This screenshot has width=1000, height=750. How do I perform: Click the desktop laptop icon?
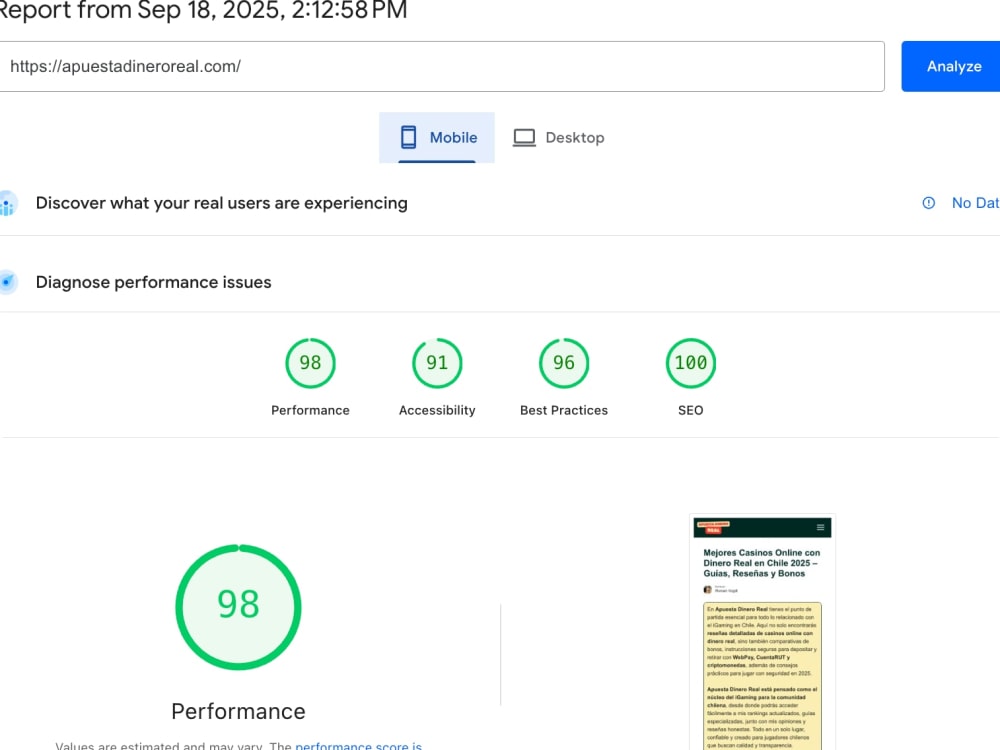pyautogui.click(x=524, y=138)
